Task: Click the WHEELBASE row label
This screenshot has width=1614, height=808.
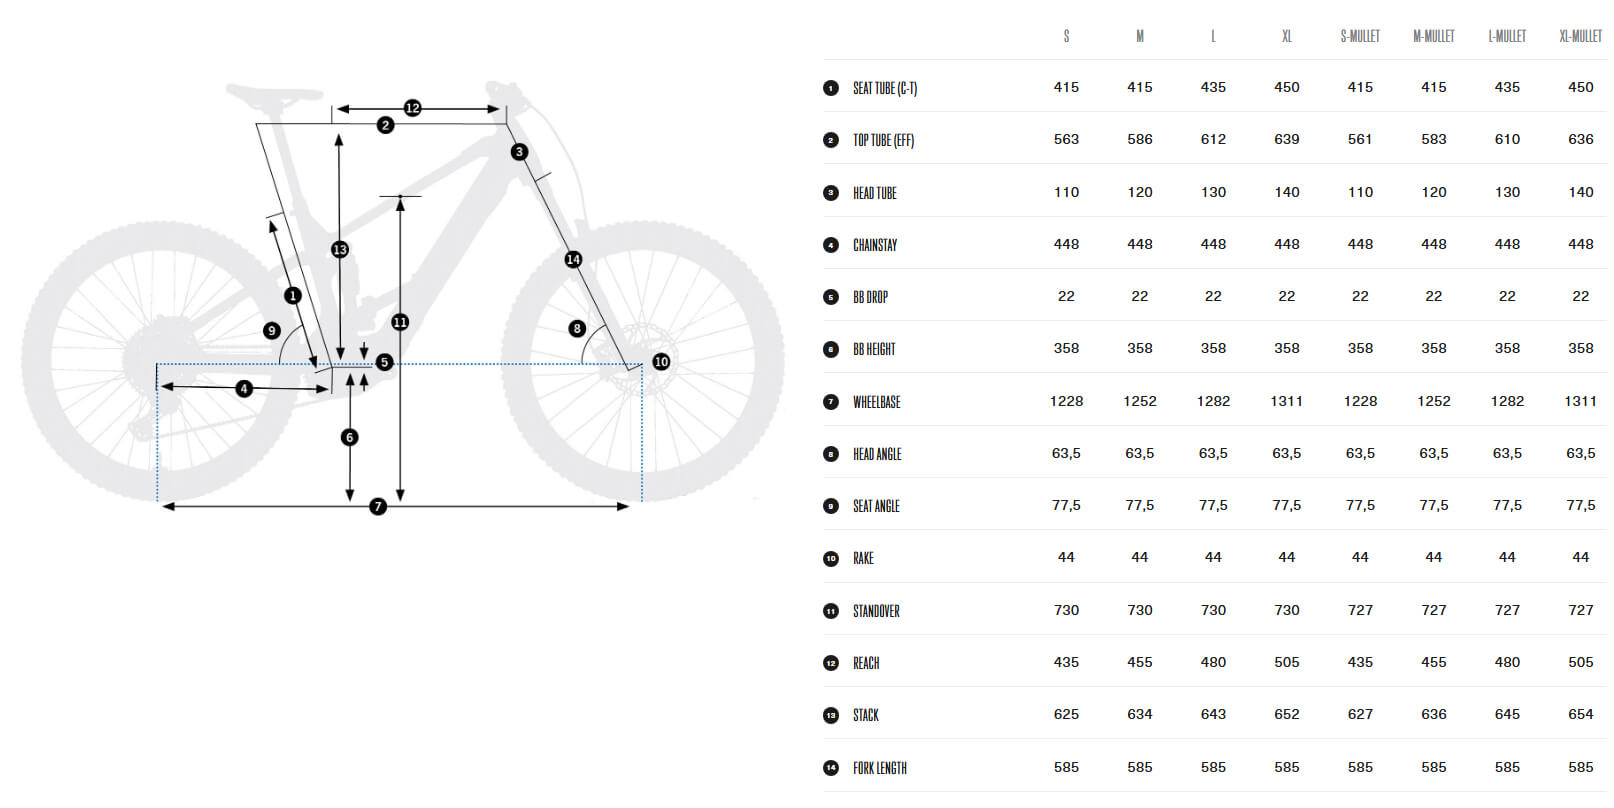Action: point(877,402)
